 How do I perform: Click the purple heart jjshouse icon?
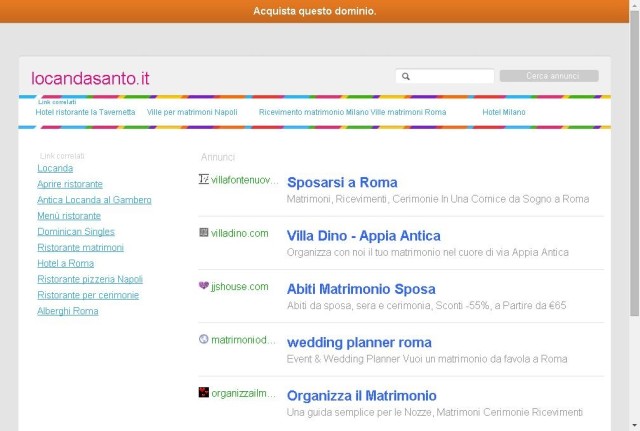coord(204,286)
